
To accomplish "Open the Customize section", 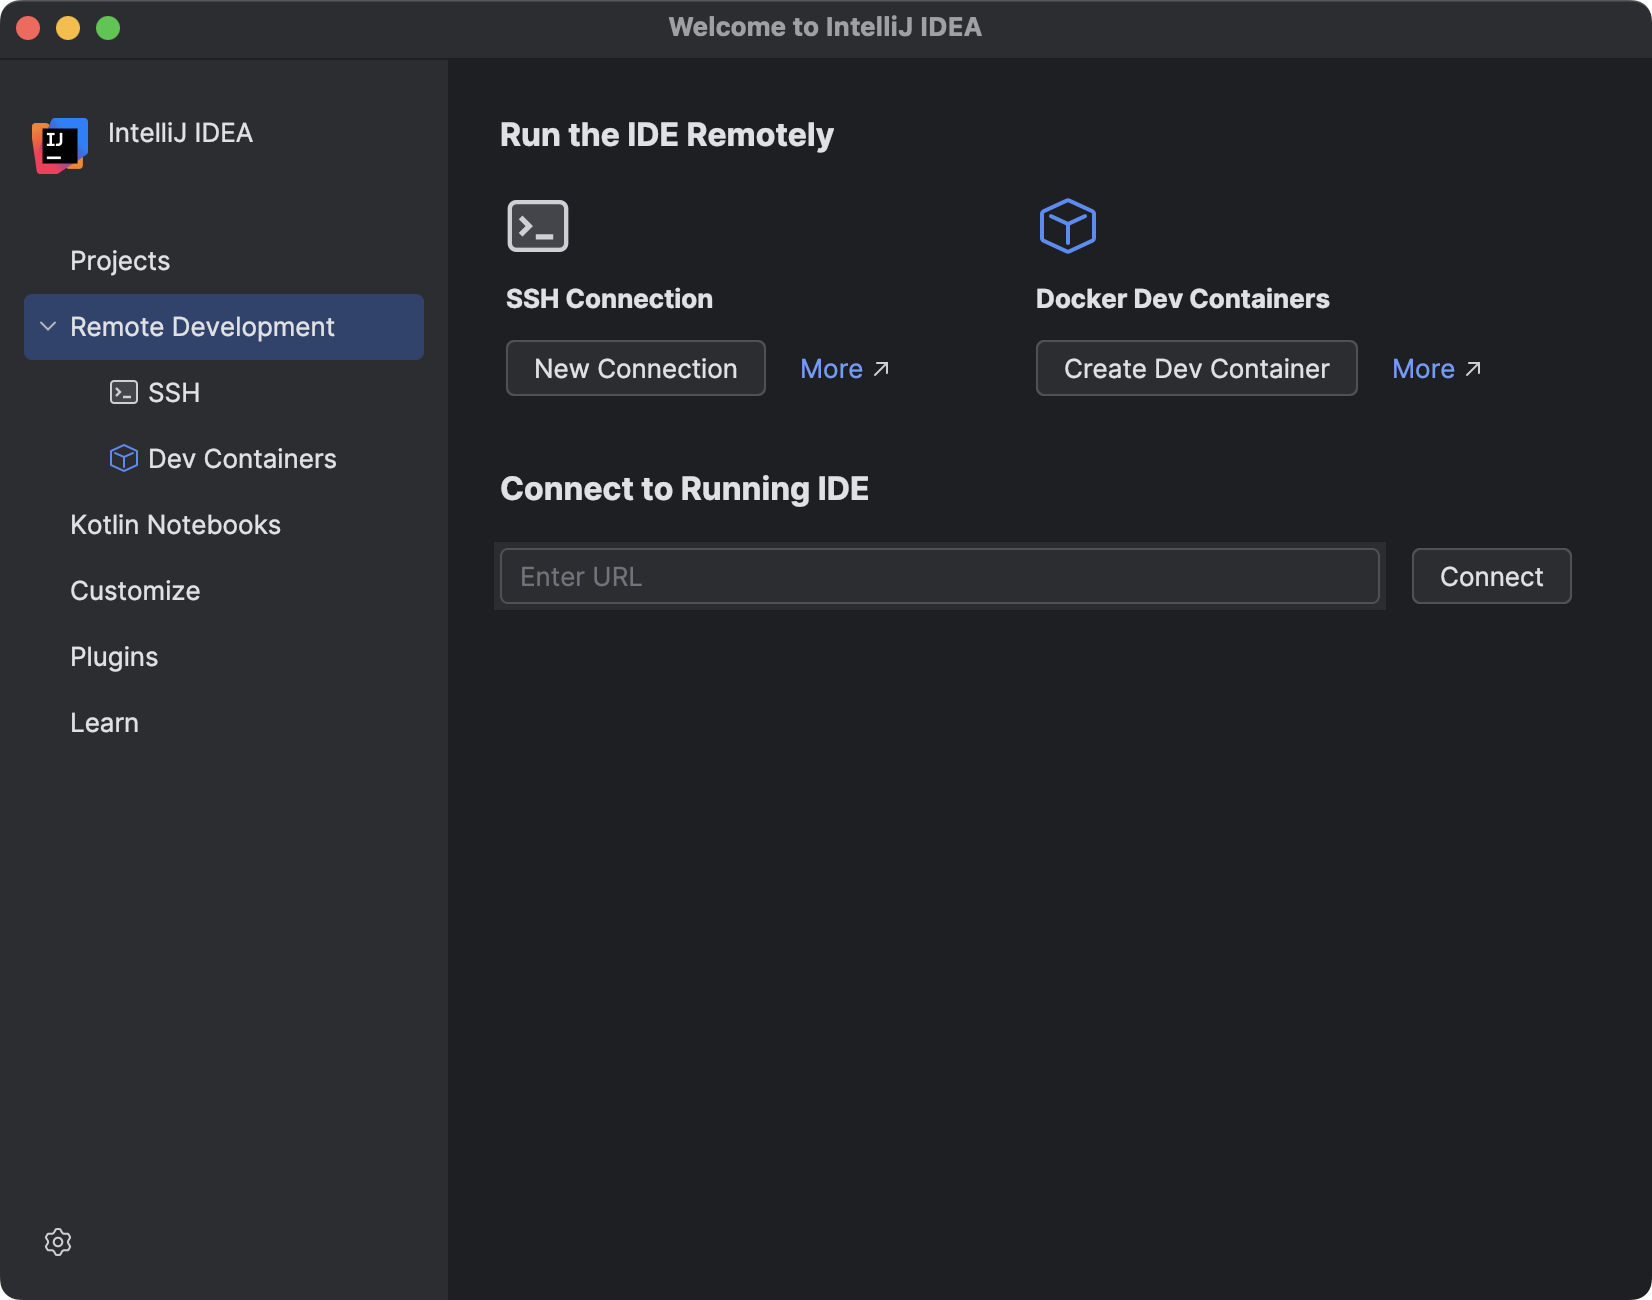I will [x=135, y=591].
